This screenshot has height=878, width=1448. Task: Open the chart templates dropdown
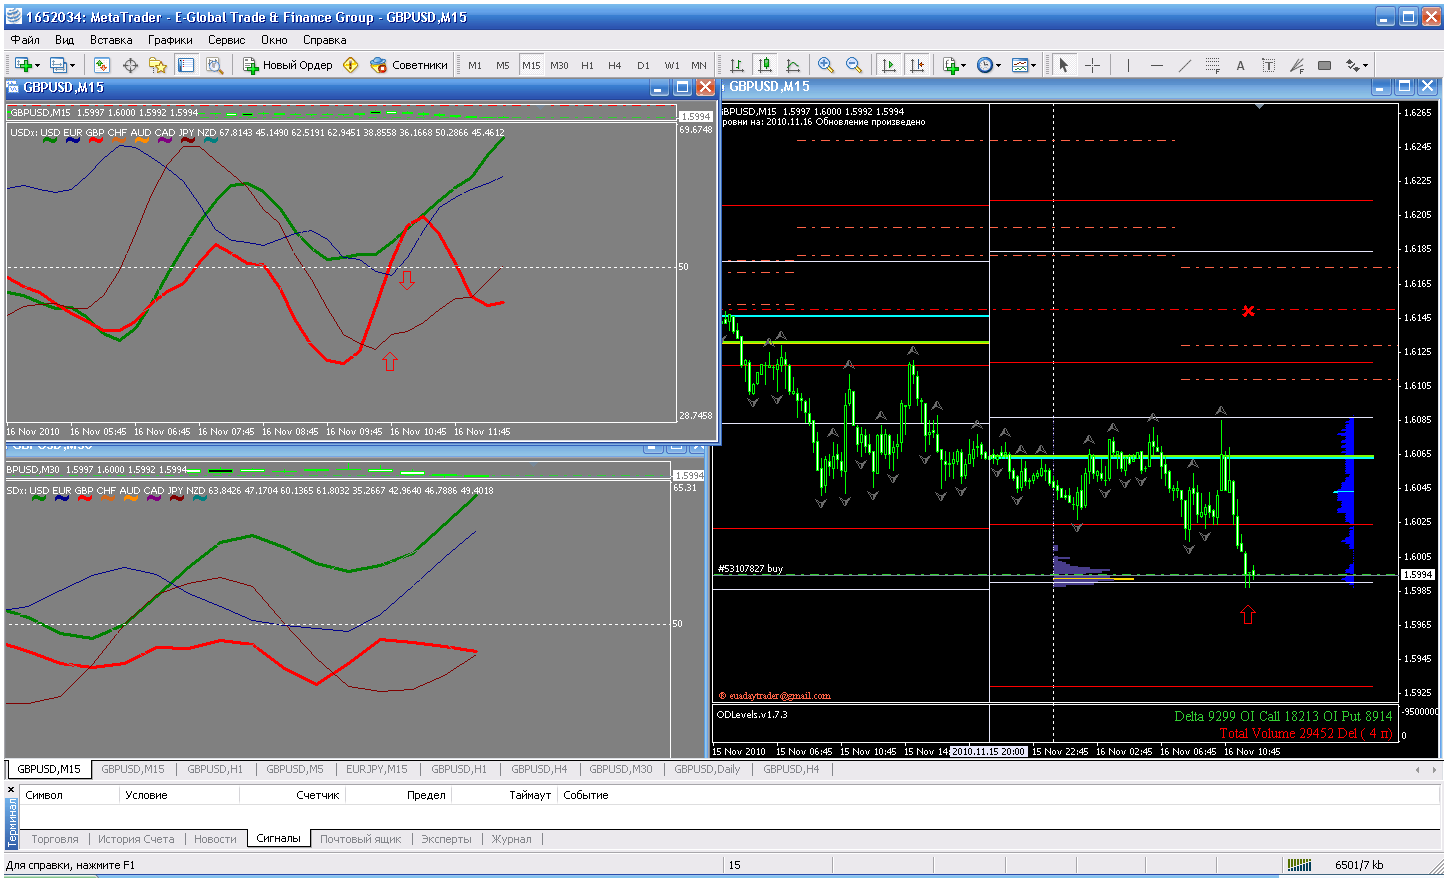tap(1034, 65)
